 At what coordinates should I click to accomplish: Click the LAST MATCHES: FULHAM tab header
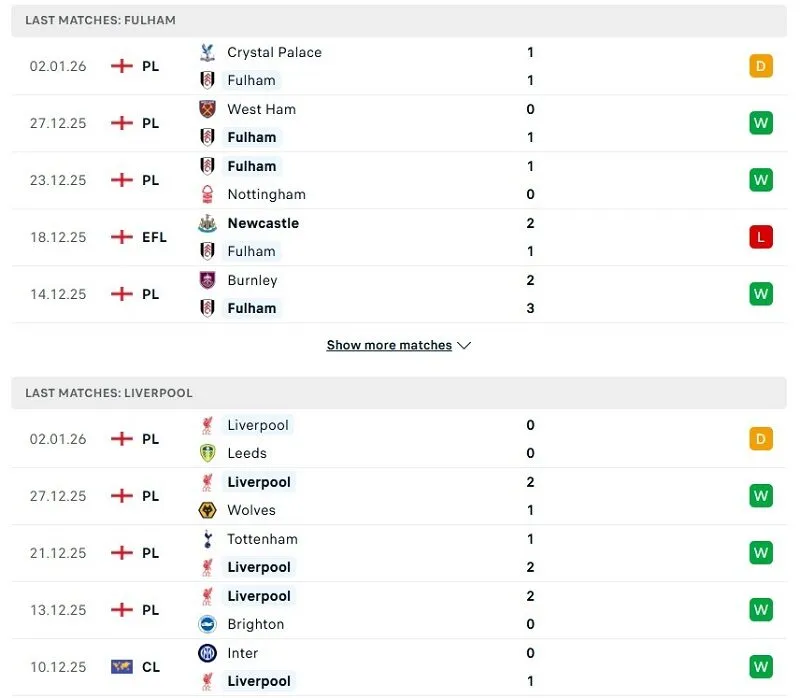[x=101, y=20]
